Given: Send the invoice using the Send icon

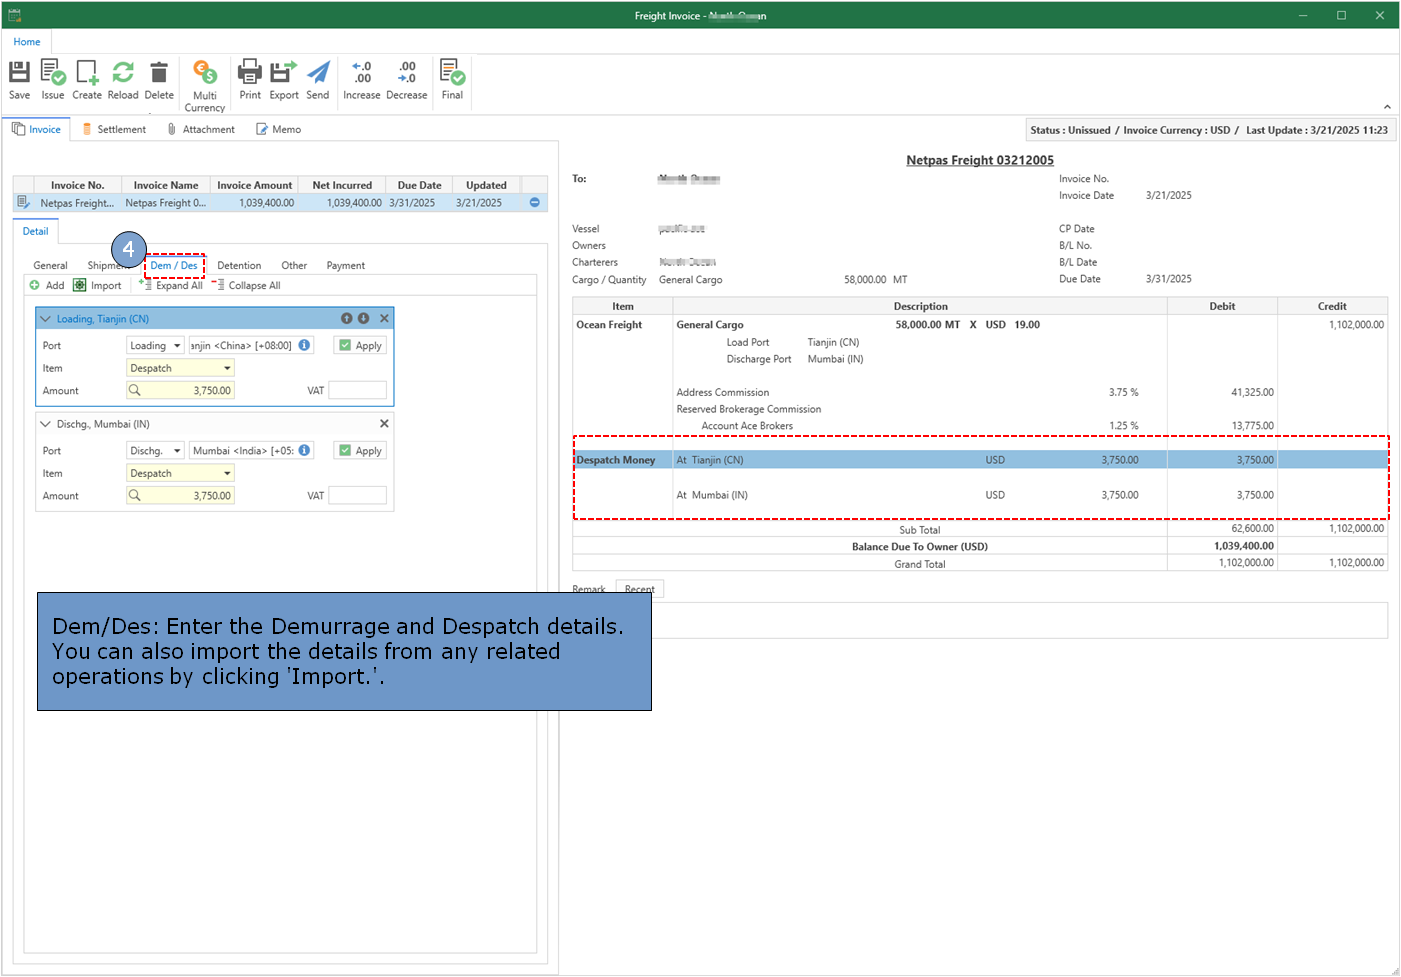Looking at the screenshot, I should coord(318,79).
